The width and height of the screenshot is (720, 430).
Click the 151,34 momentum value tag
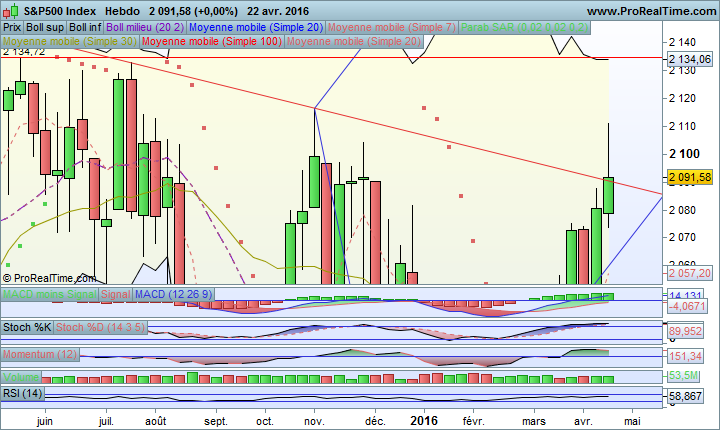click(686, 356)
